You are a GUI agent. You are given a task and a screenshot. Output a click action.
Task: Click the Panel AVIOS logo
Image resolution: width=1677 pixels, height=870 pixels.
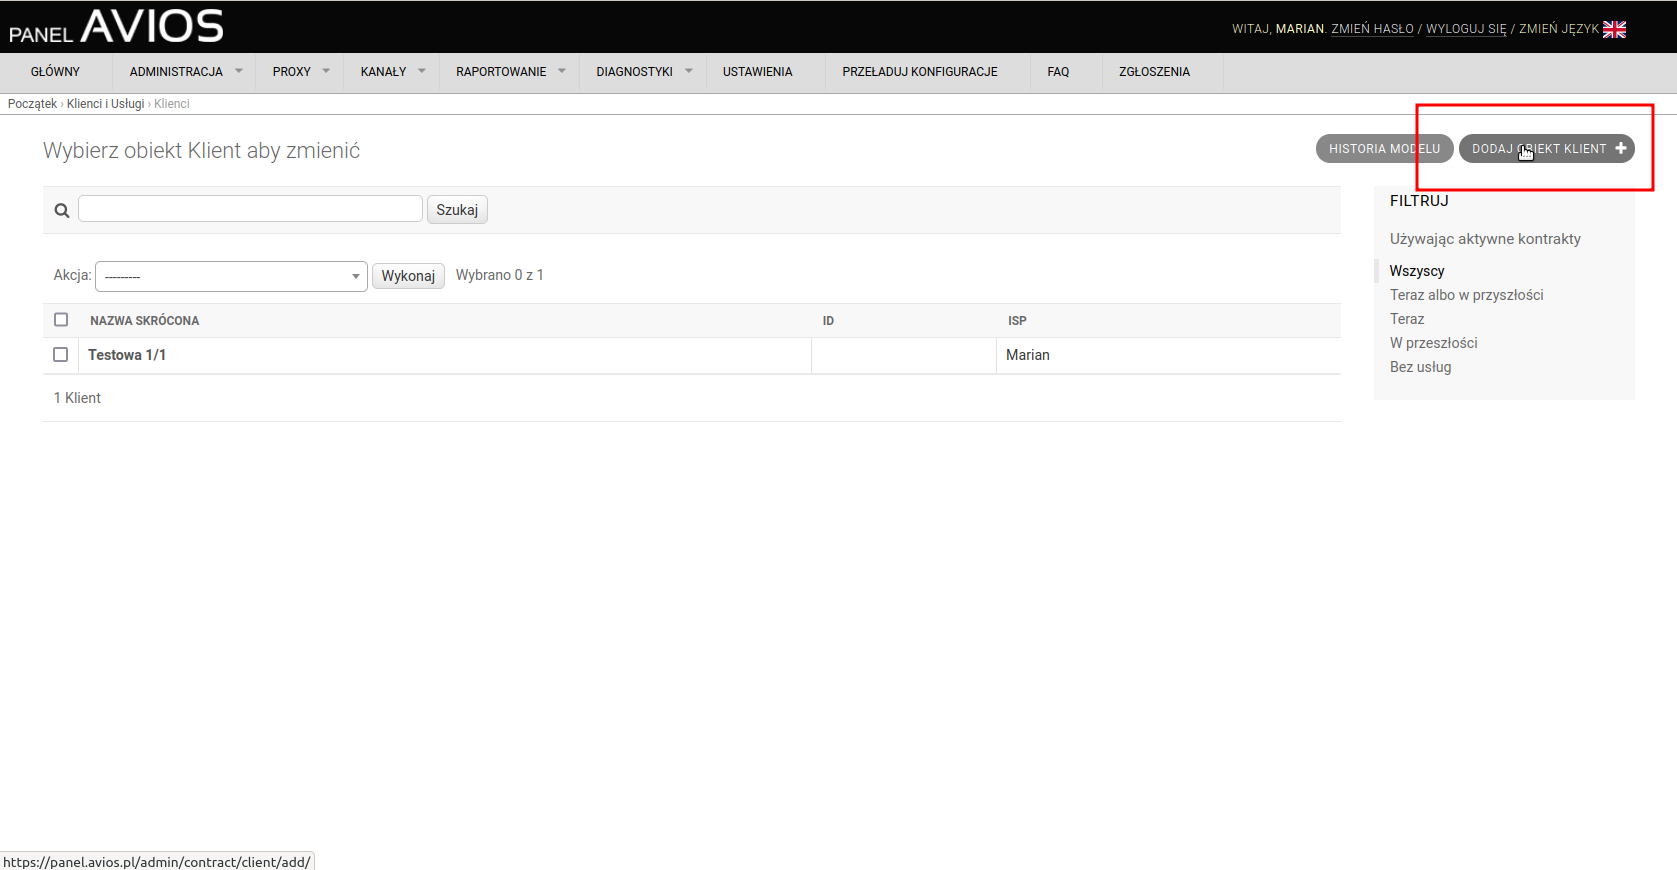coord(116,27)
